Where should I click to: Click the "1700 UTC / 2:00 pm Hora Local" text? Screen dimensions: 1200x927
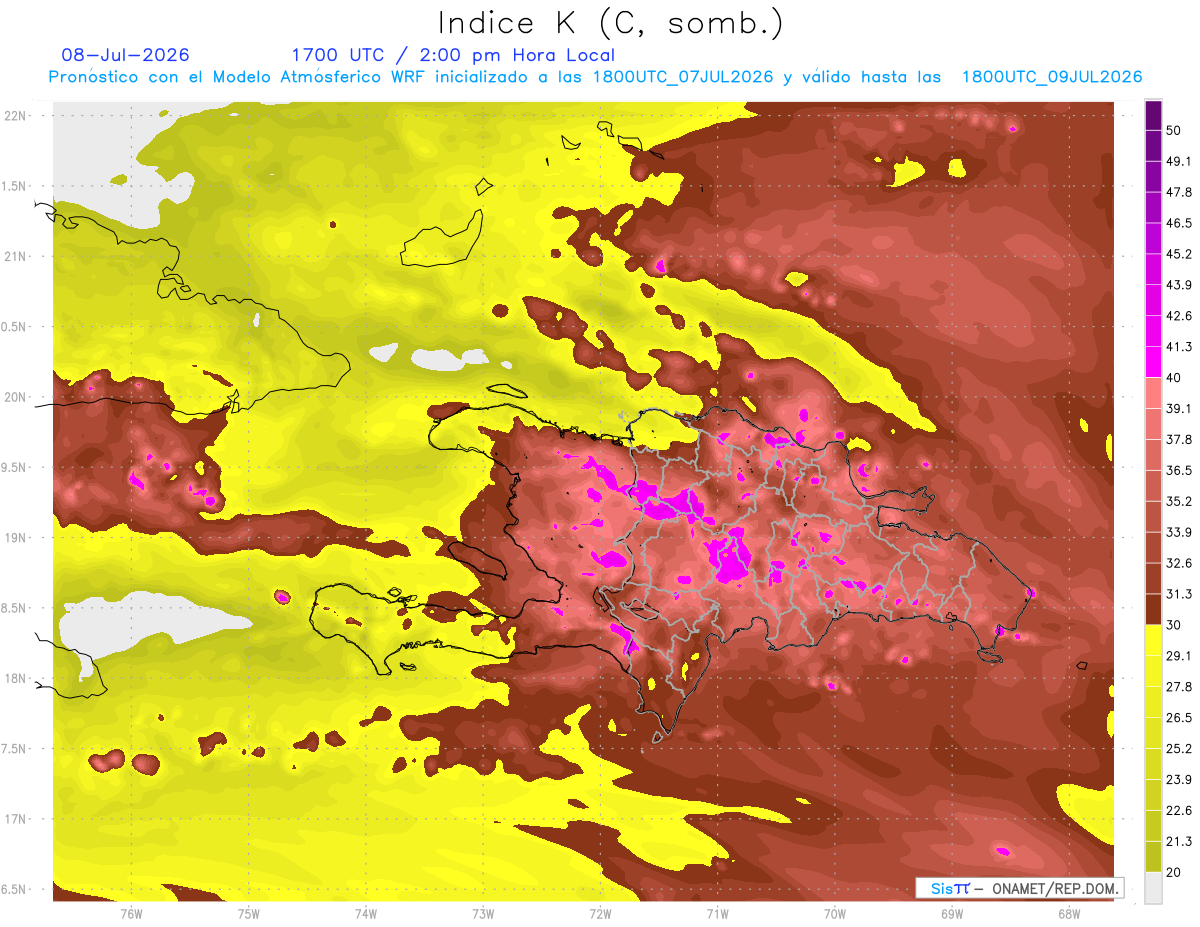tap(453, 55)
